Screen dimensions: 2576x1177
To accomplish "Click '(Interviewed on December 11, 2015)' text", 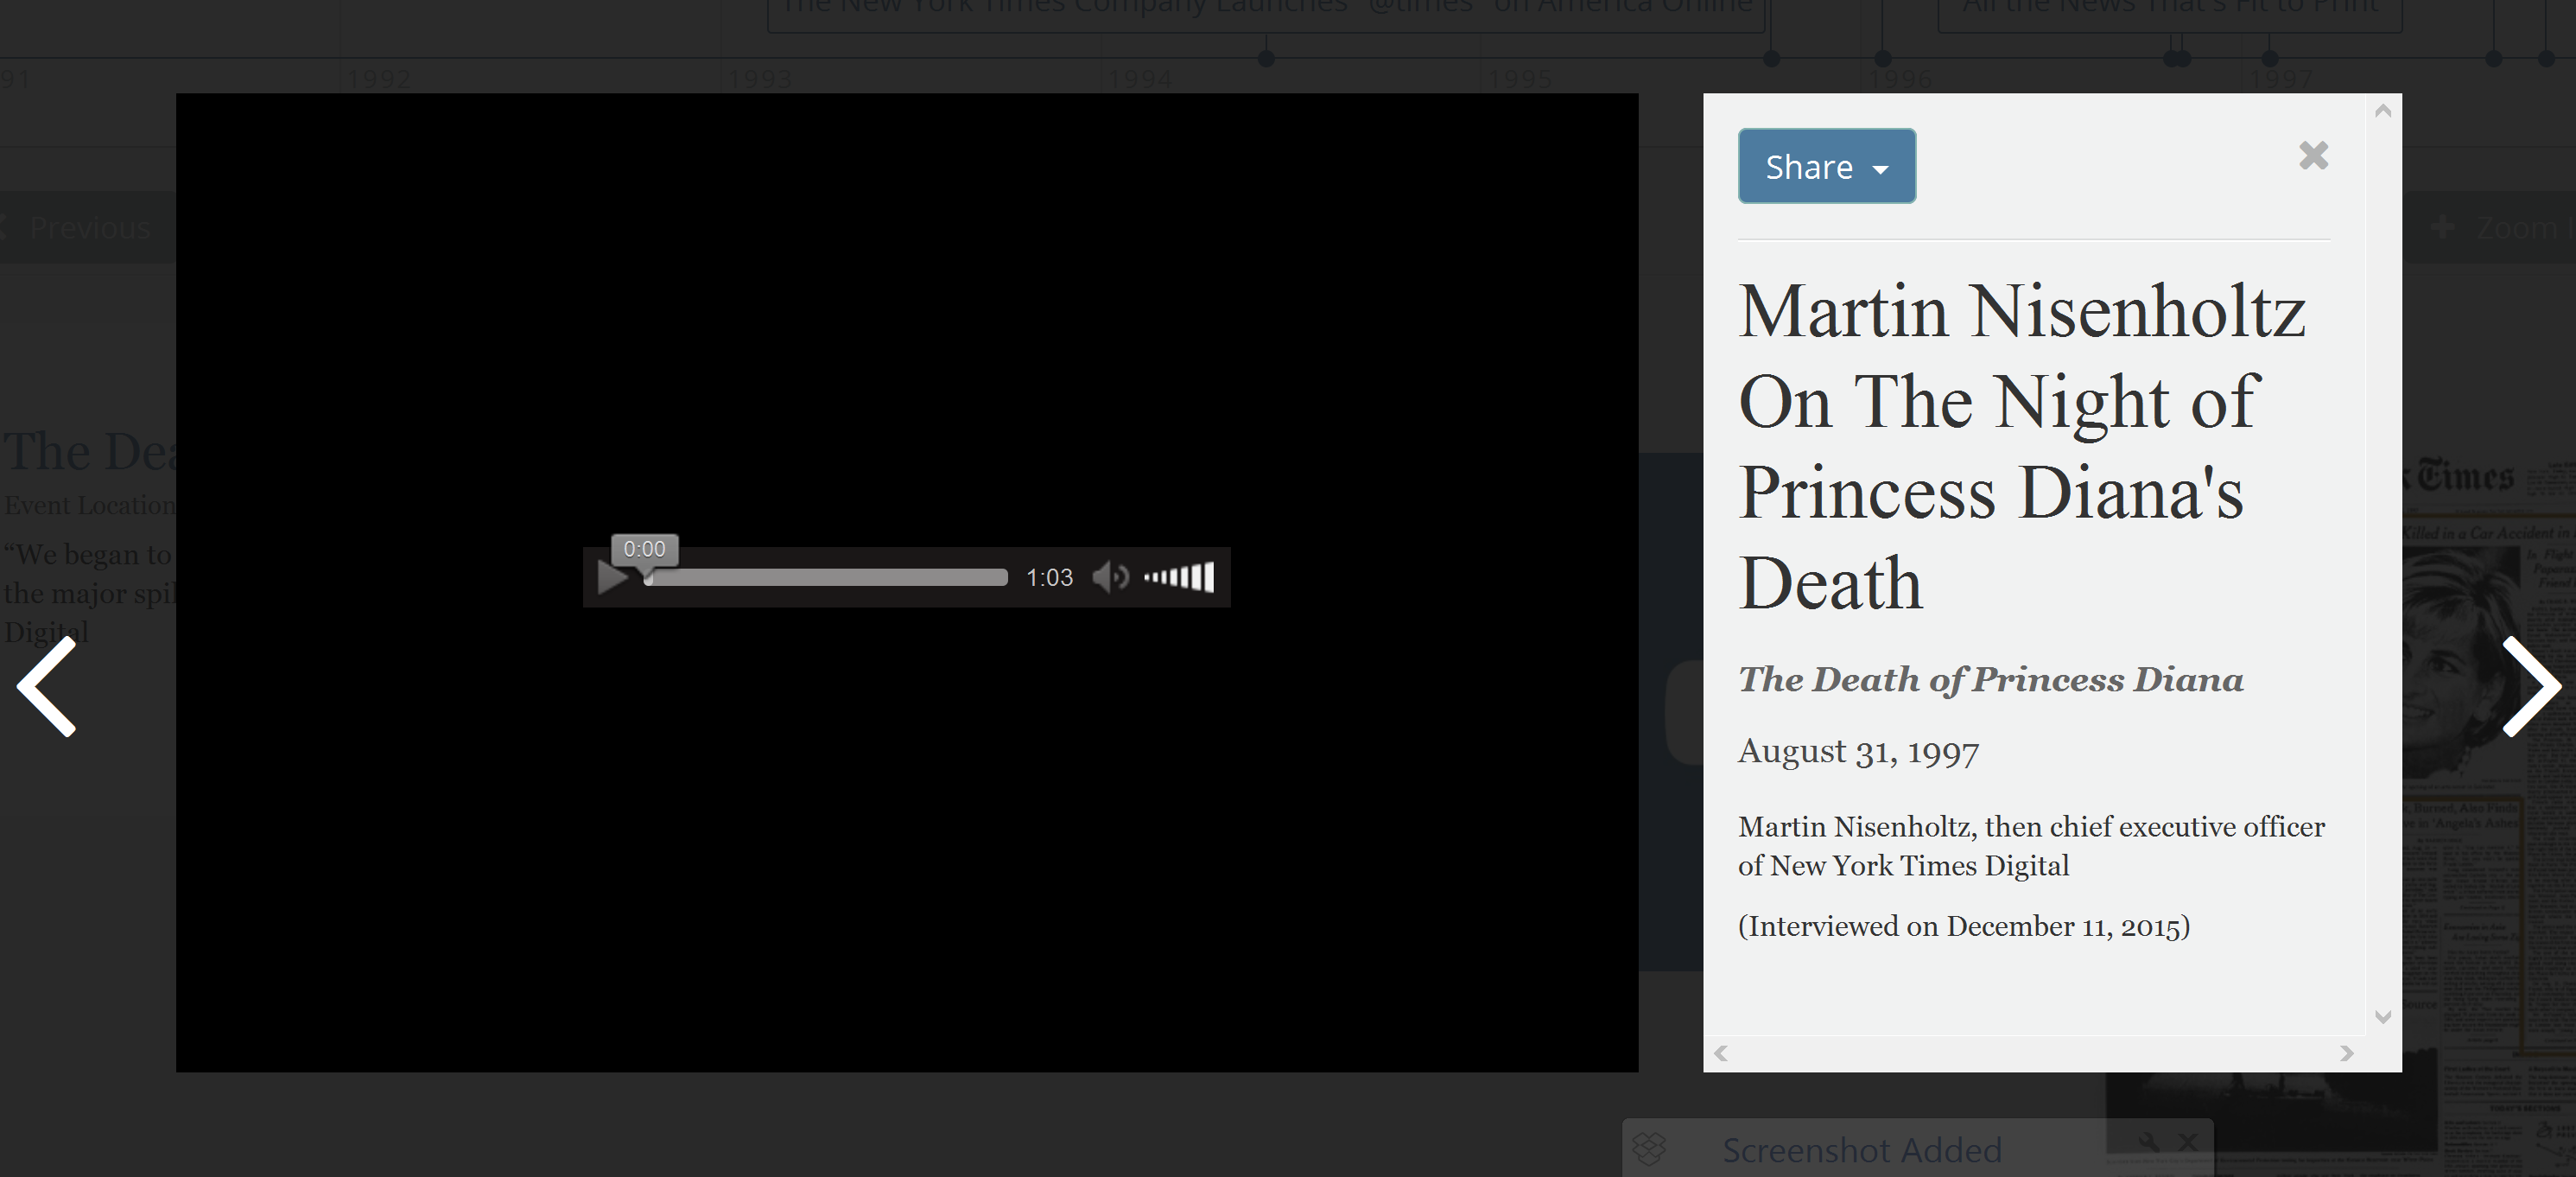I will (1964, 926).
